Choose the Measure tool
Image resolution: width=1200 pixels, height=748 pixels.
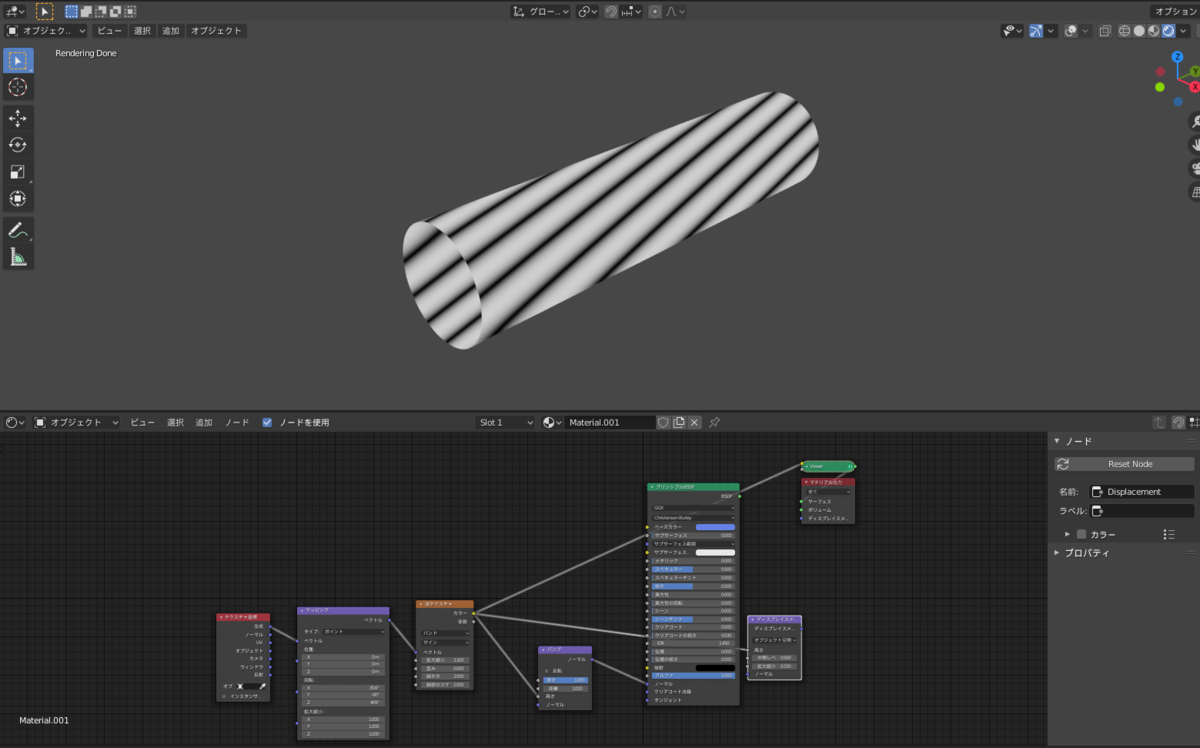click(18, 257)
